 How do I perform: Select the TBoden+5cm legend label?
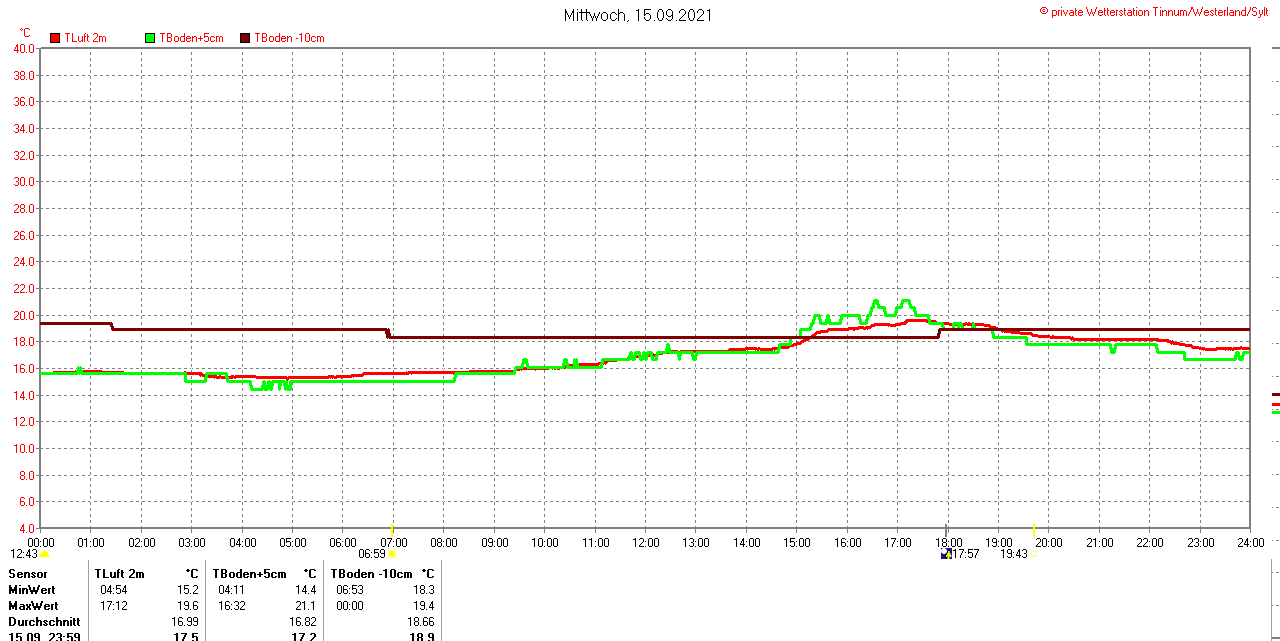click(x=191, y=38)
